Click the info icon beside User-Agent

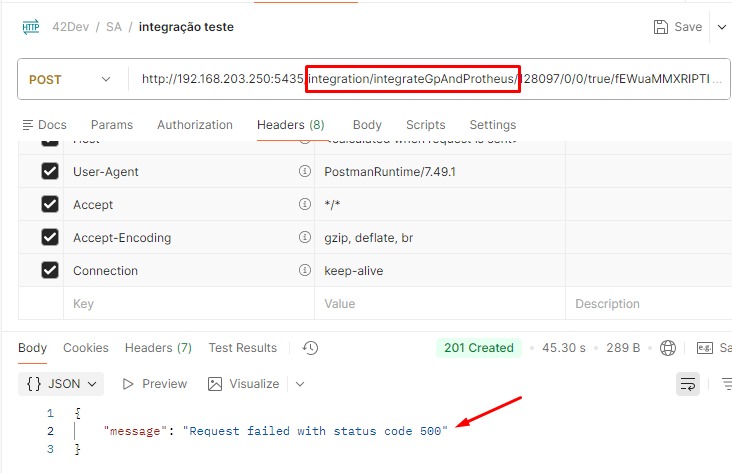305,172
